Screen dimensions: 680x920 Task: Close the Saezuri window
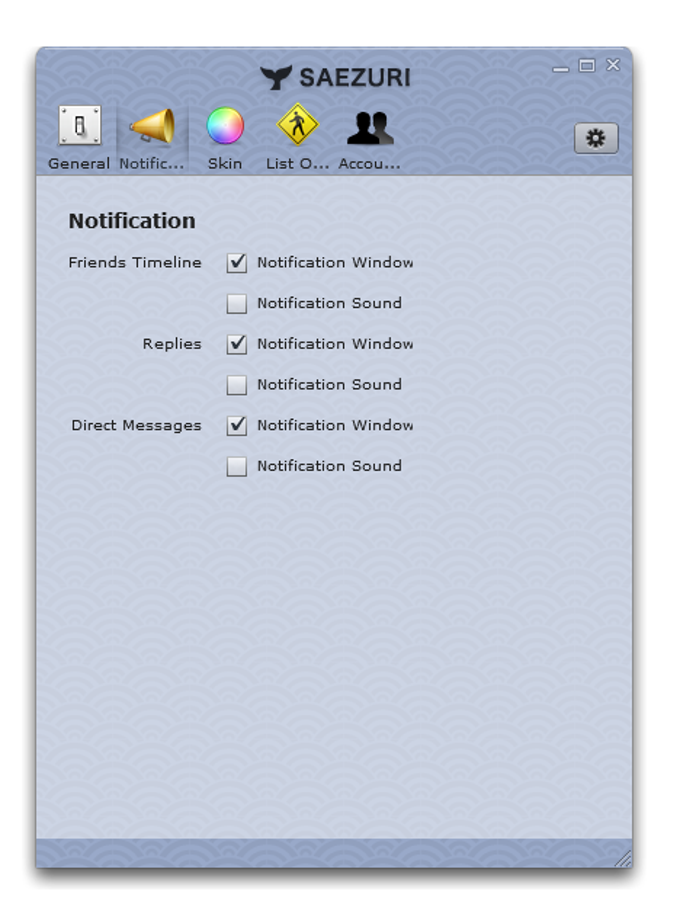[613, 65]
